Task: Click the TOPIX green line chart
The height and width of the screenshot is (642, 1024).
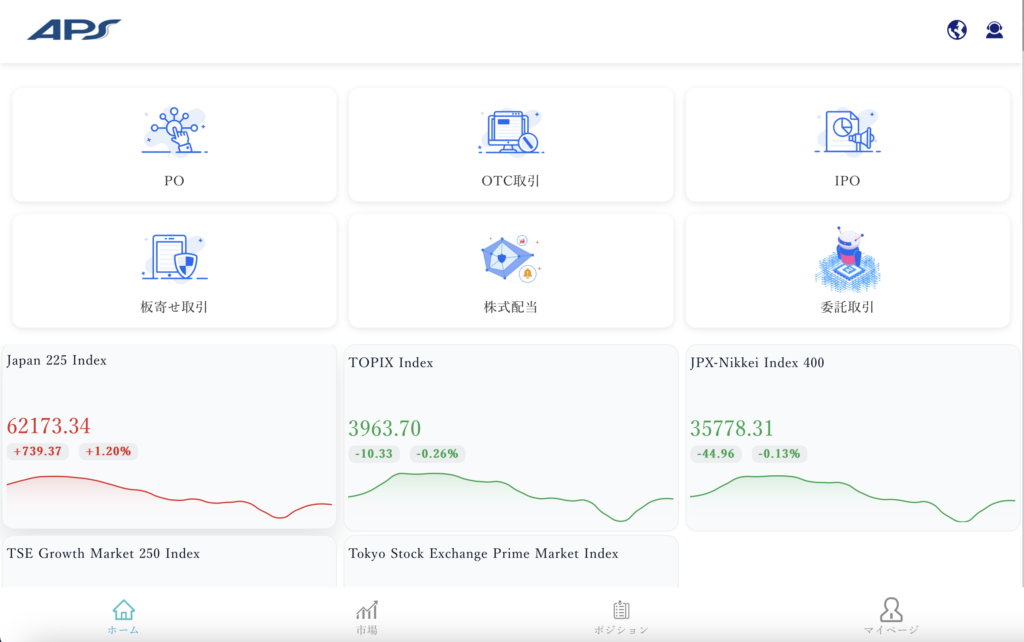Action: [x=511, y=498]
